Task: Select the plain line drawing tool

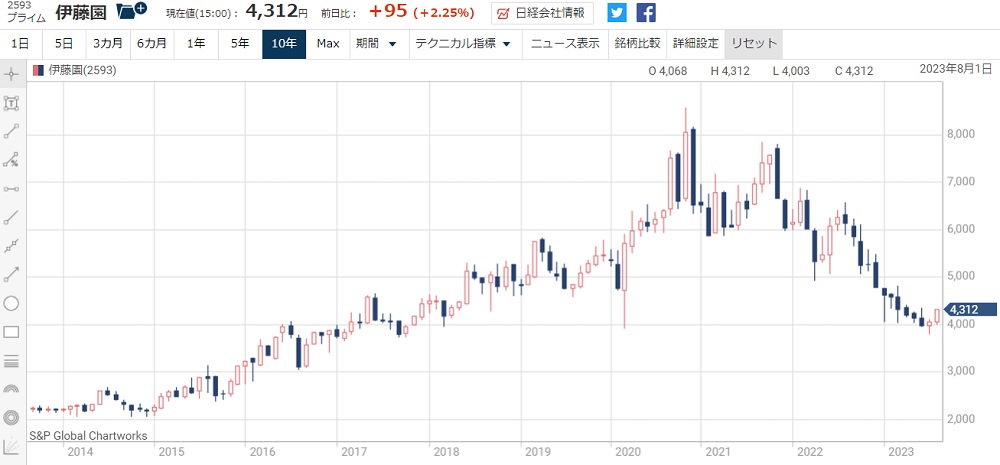Action: point(11,218)
